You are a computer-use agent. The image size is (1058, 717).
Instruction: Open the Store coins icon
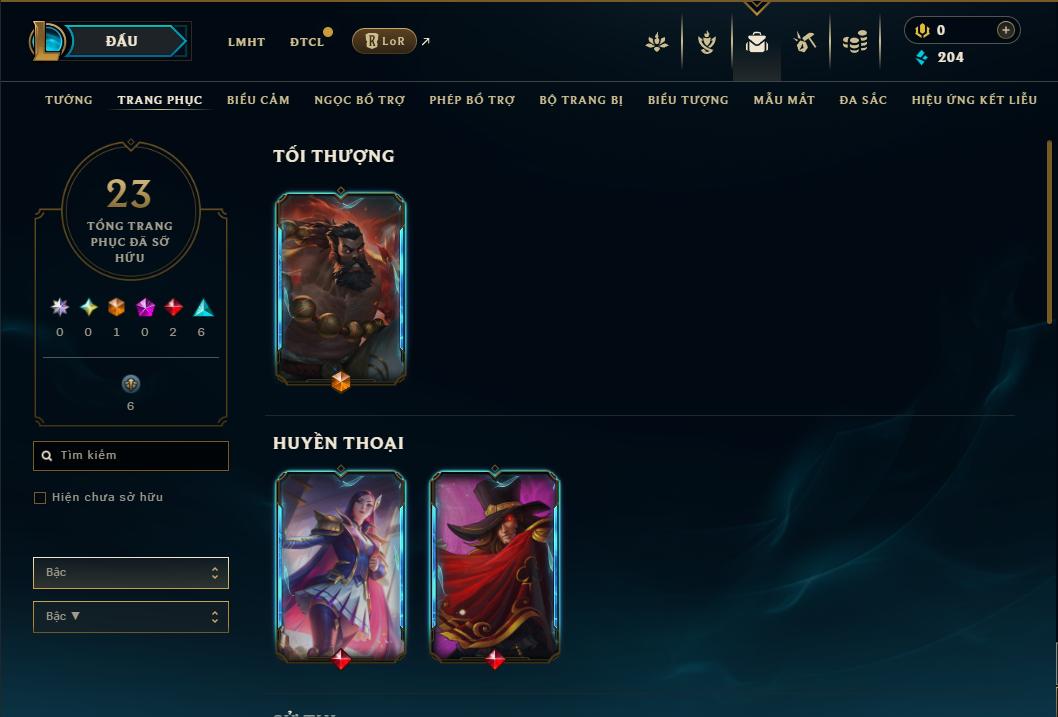(855, 42)
